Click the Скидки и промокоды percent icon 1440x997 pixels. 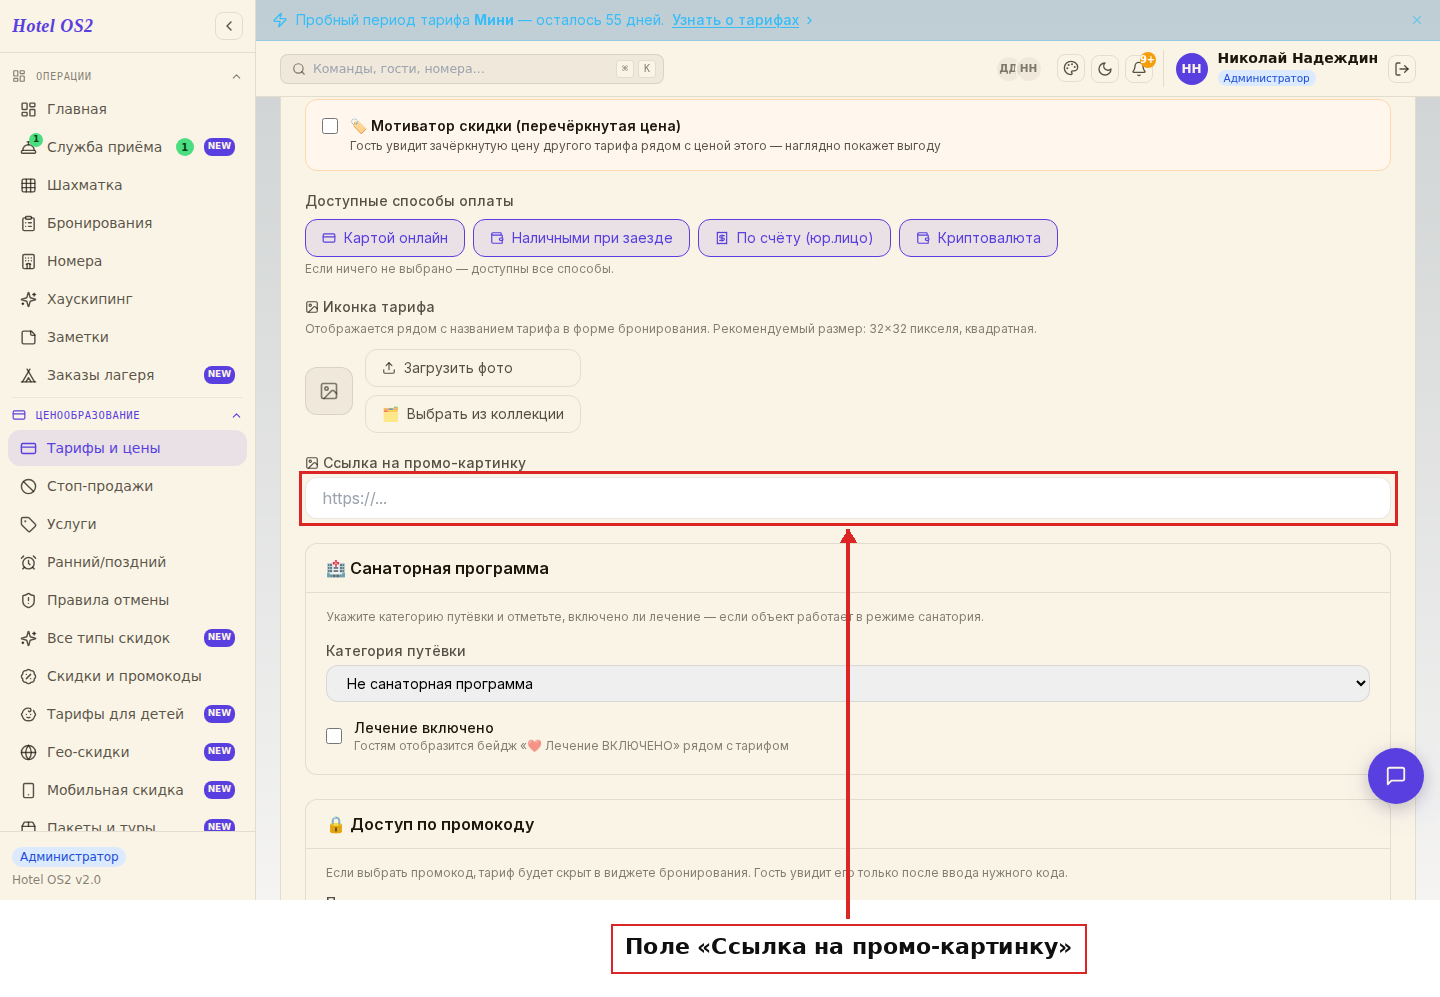[x=29, y=676]
